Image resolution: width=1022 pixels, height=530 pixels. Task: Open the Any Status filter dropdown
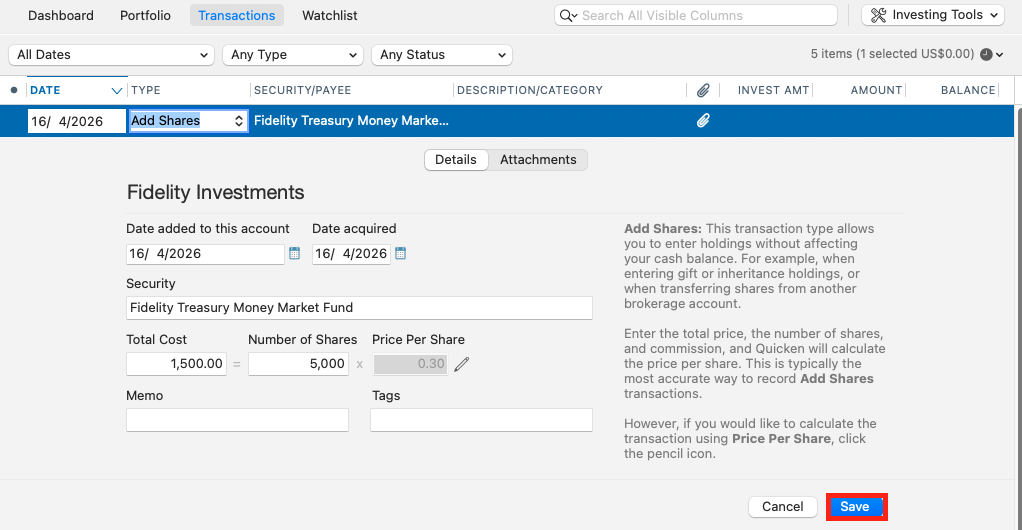click(x=441, y=55)
